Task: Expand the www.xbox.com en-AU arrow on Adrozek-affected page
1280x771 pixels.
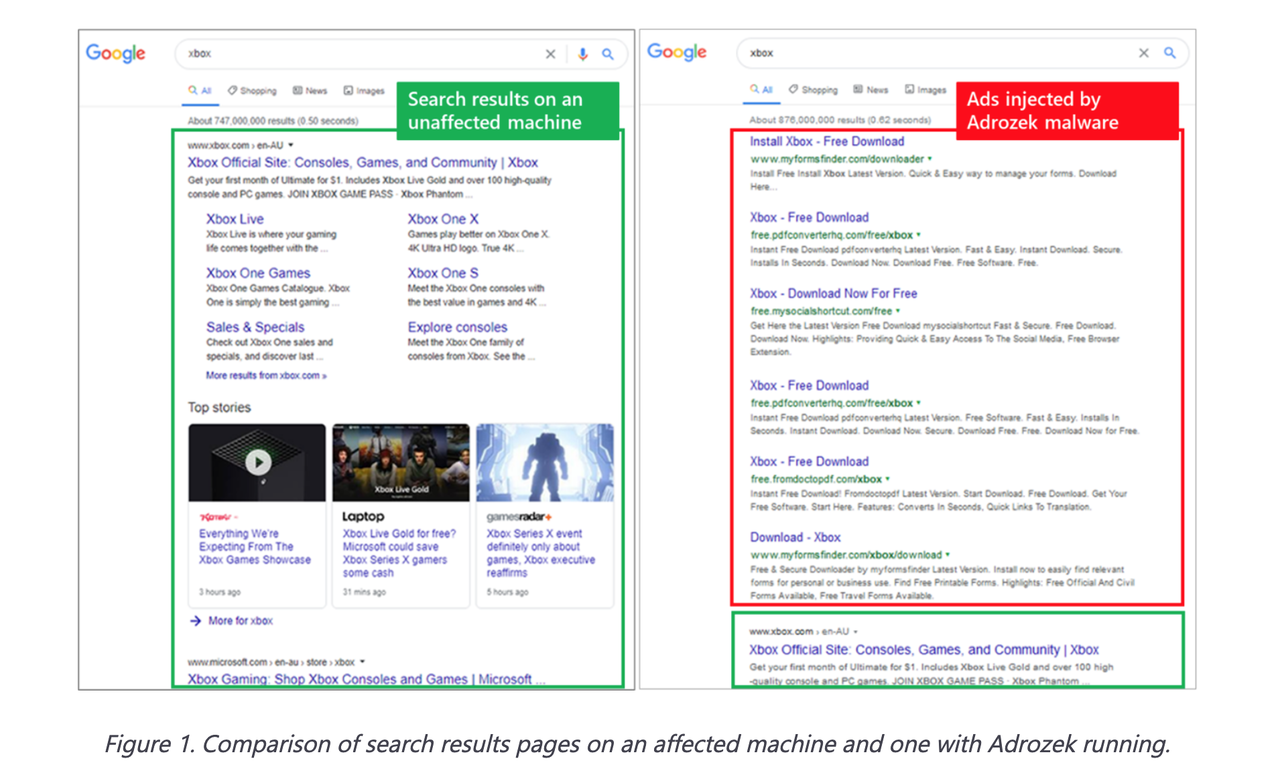Action: click(x=855, y=632)
